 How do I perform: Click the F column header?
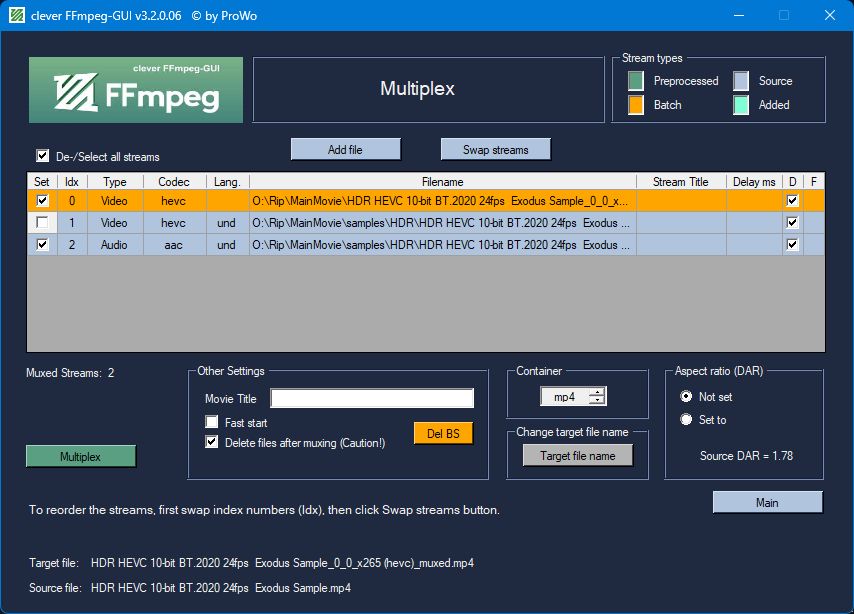(814, 181)
